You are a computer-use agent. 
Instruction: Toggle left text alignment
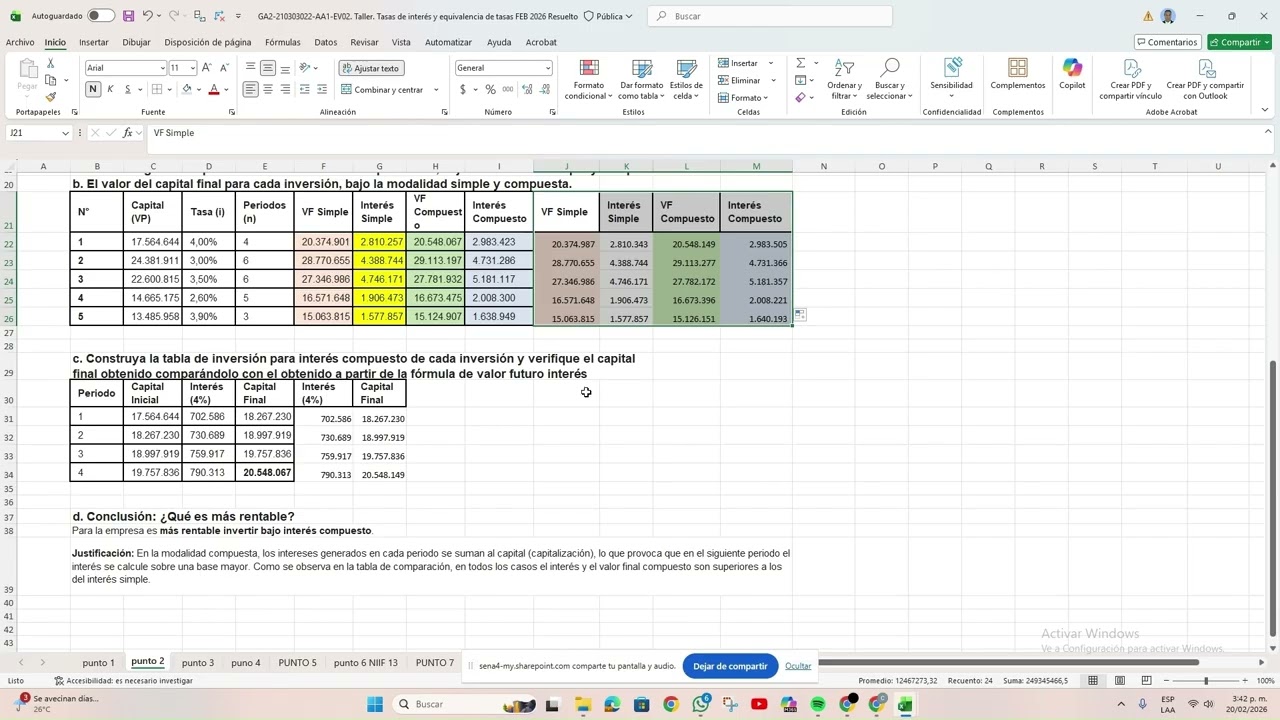click(x=251, y=89)
